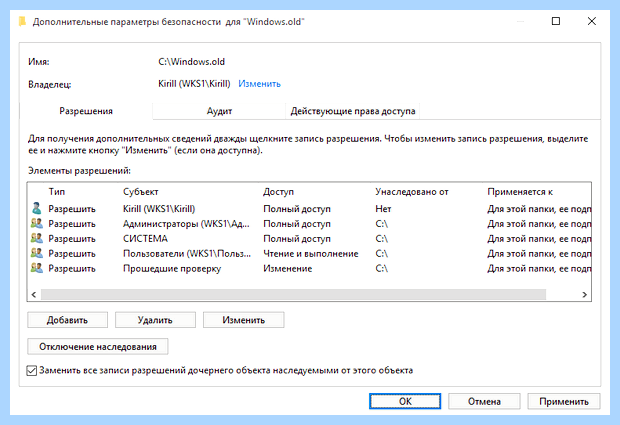620x425 pixels.
Task: Click the C:\Windows.old path text
Action: pyautogui.click(x=191, y=62)
